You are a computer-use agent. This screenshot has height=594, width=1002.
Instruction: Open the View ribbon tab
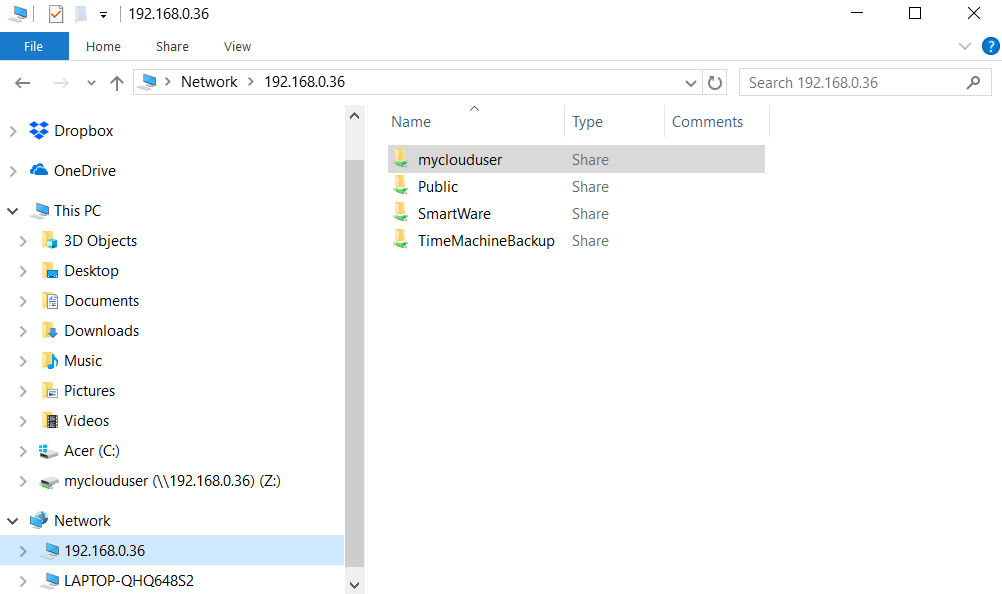coord(237,46)
